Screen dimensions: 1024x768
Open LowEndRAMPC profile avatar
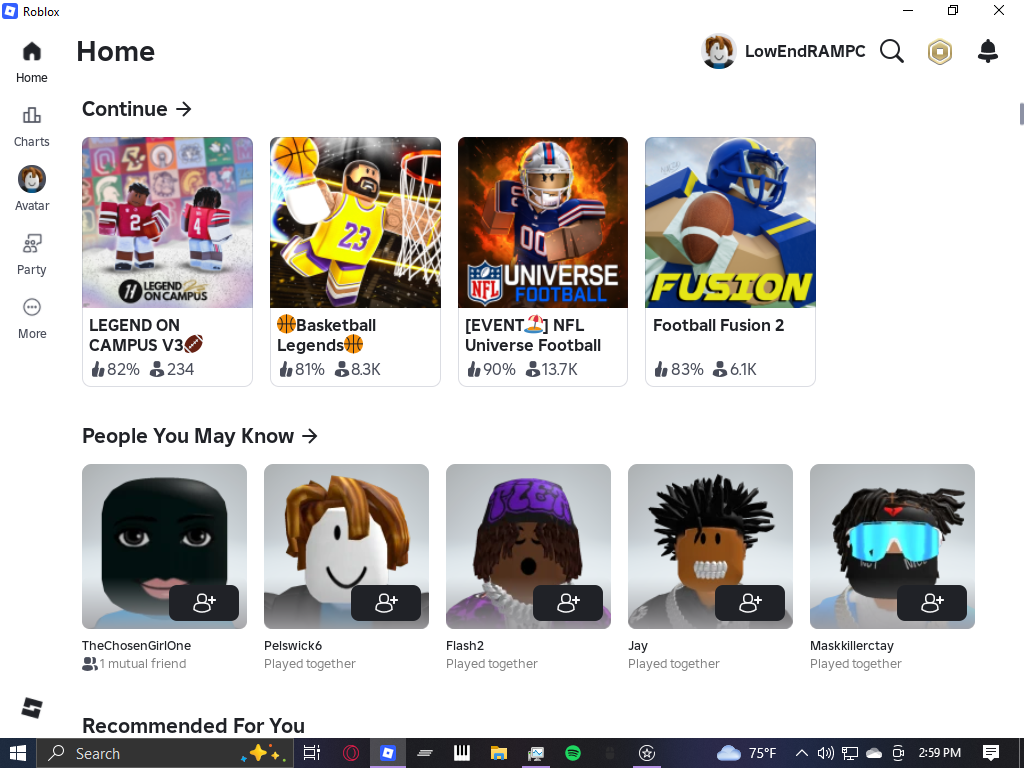[x=718, y=51]
